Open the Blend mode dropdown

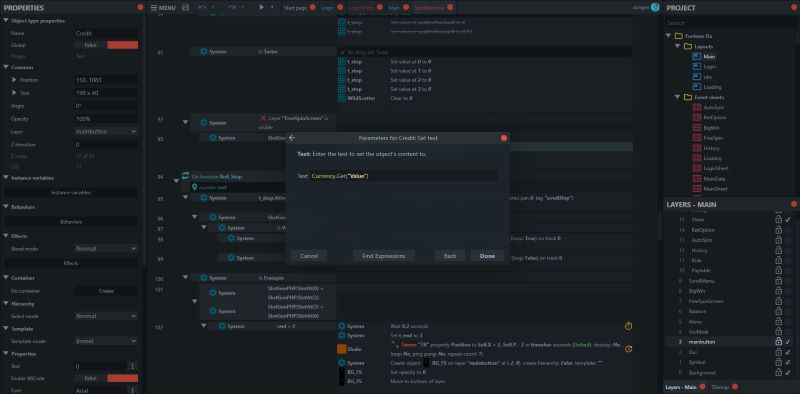pos(106,249)
